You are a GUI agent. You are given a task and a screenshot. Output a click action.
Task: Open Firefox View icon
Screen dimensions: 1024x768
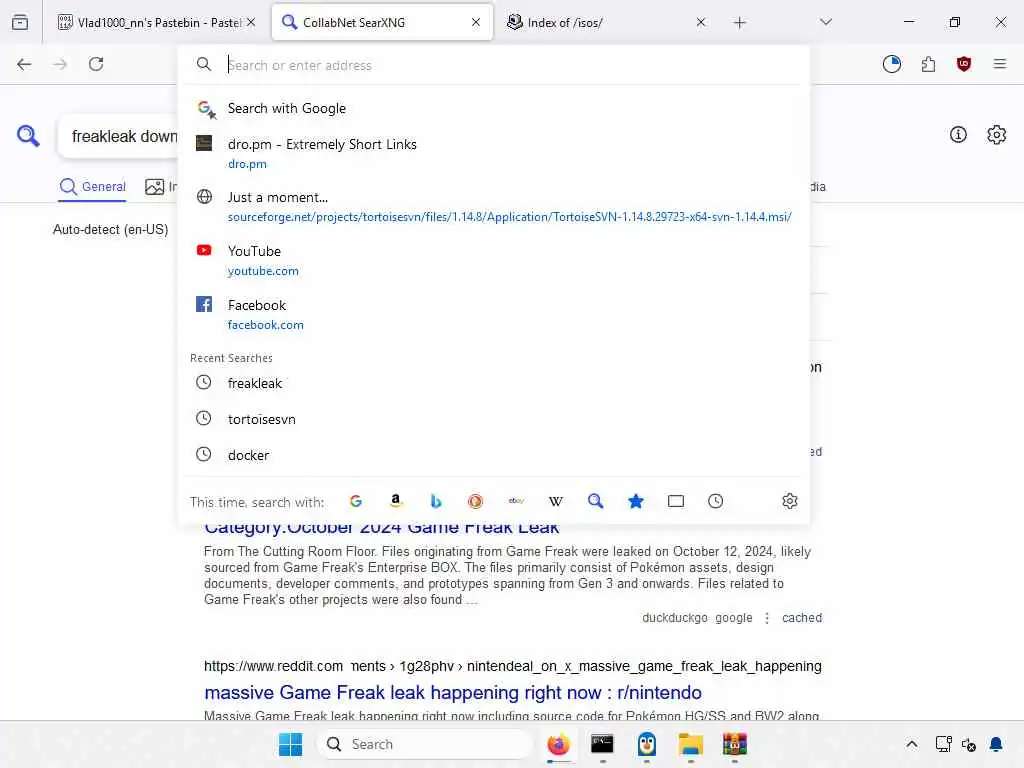(20, 22)
